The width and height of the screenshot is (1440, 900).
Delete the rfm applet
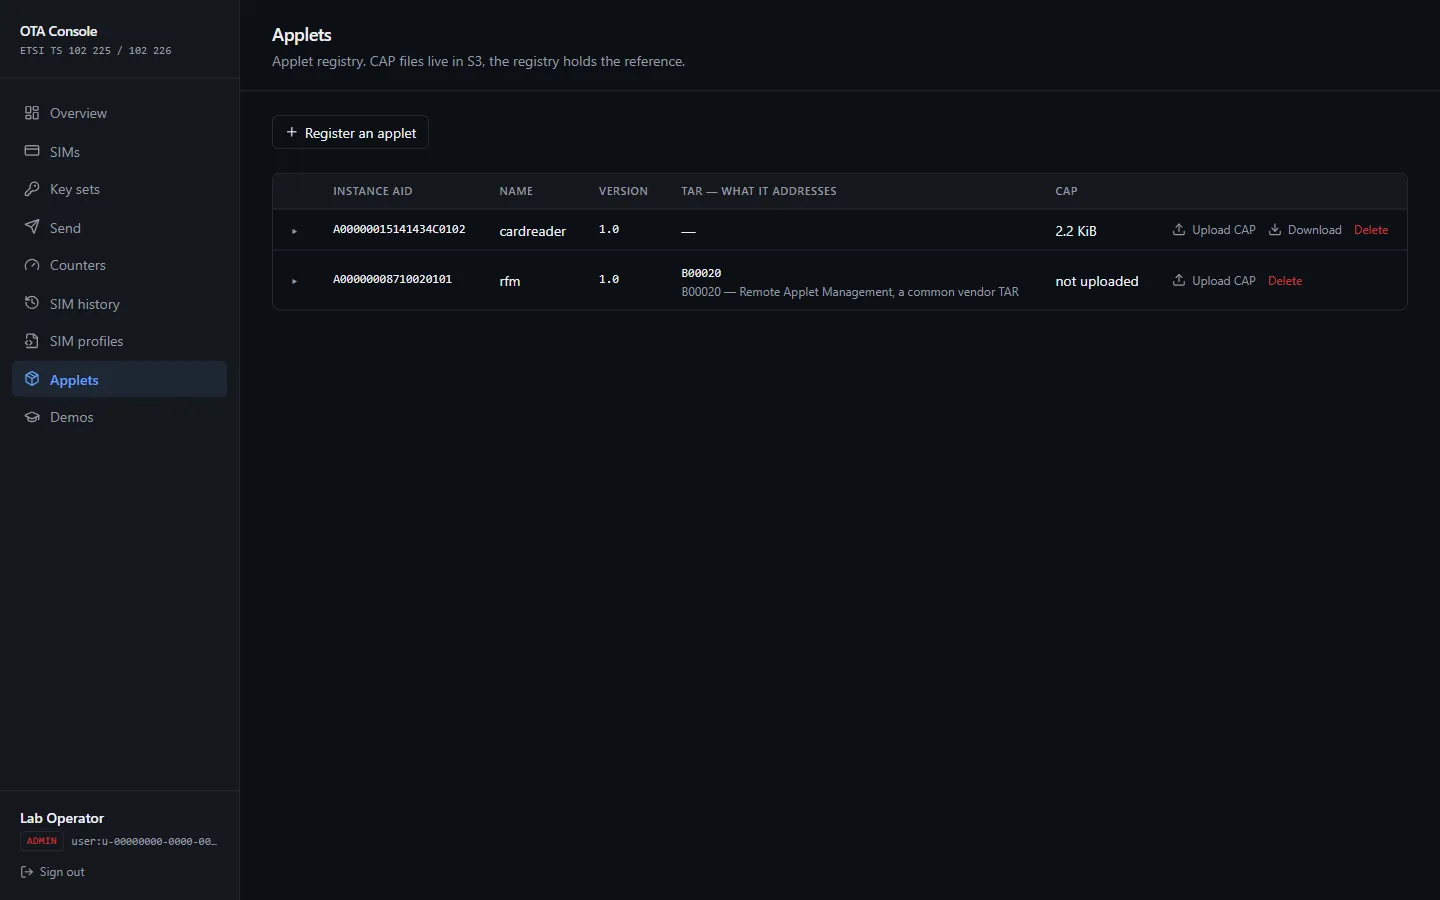pos(1285,281)
